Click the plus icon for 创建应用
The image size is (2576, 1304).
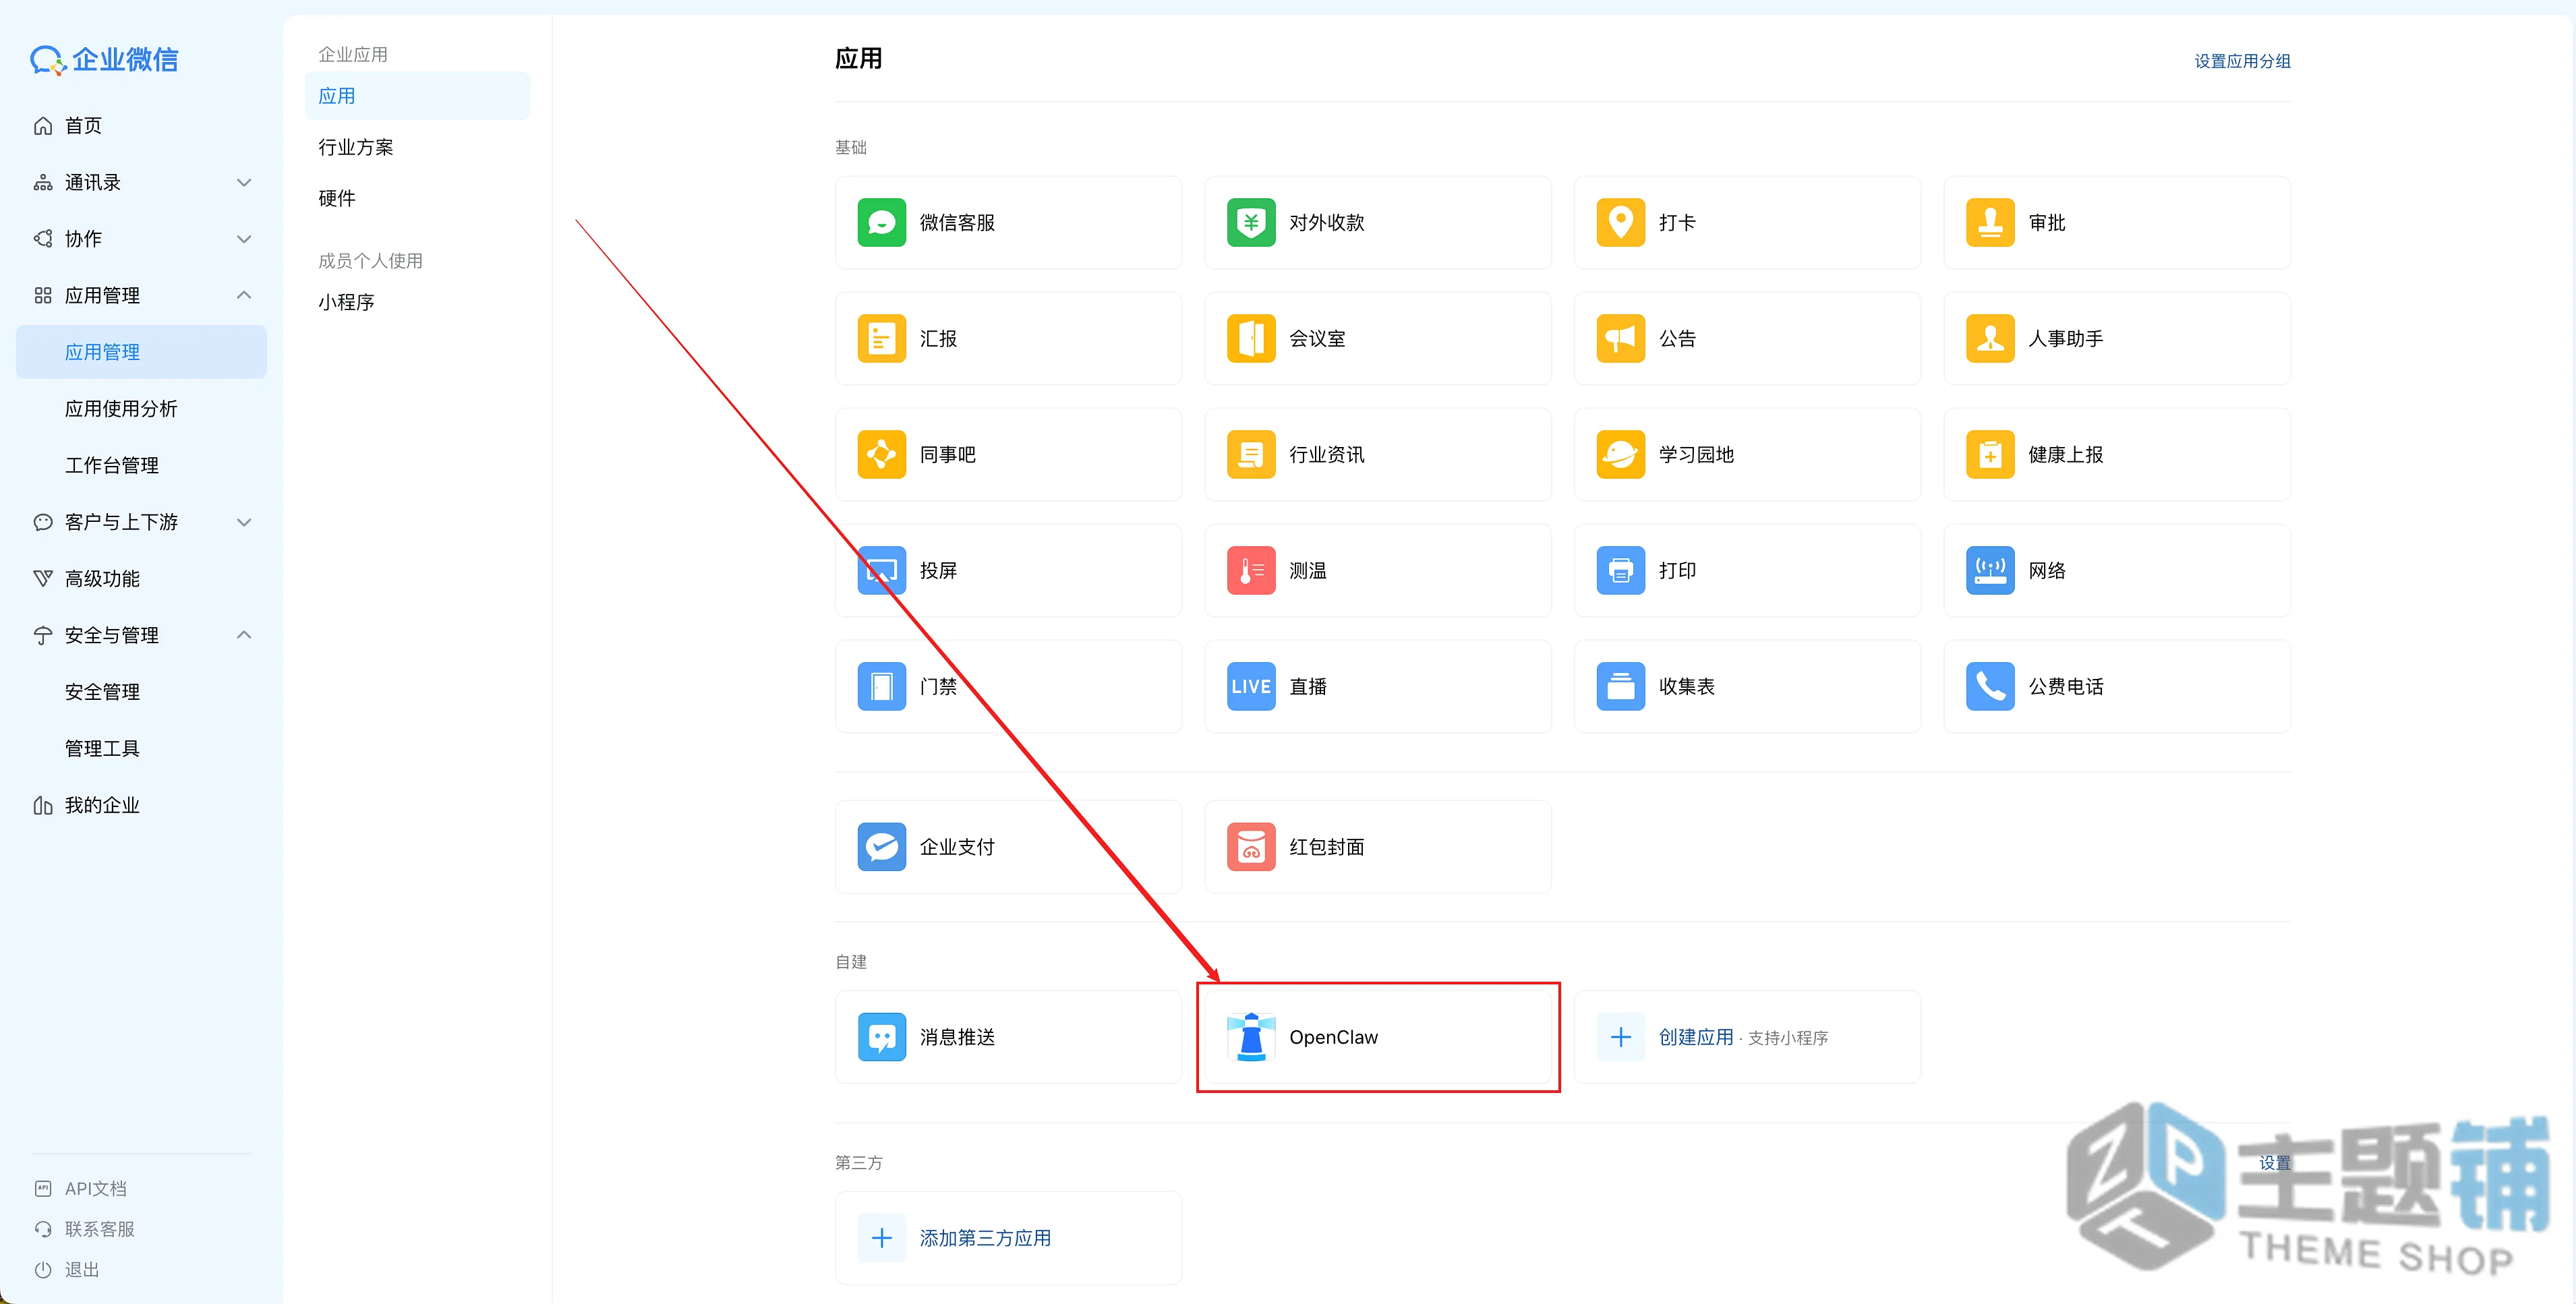pyautogui.click(x=1620, y=1037)
